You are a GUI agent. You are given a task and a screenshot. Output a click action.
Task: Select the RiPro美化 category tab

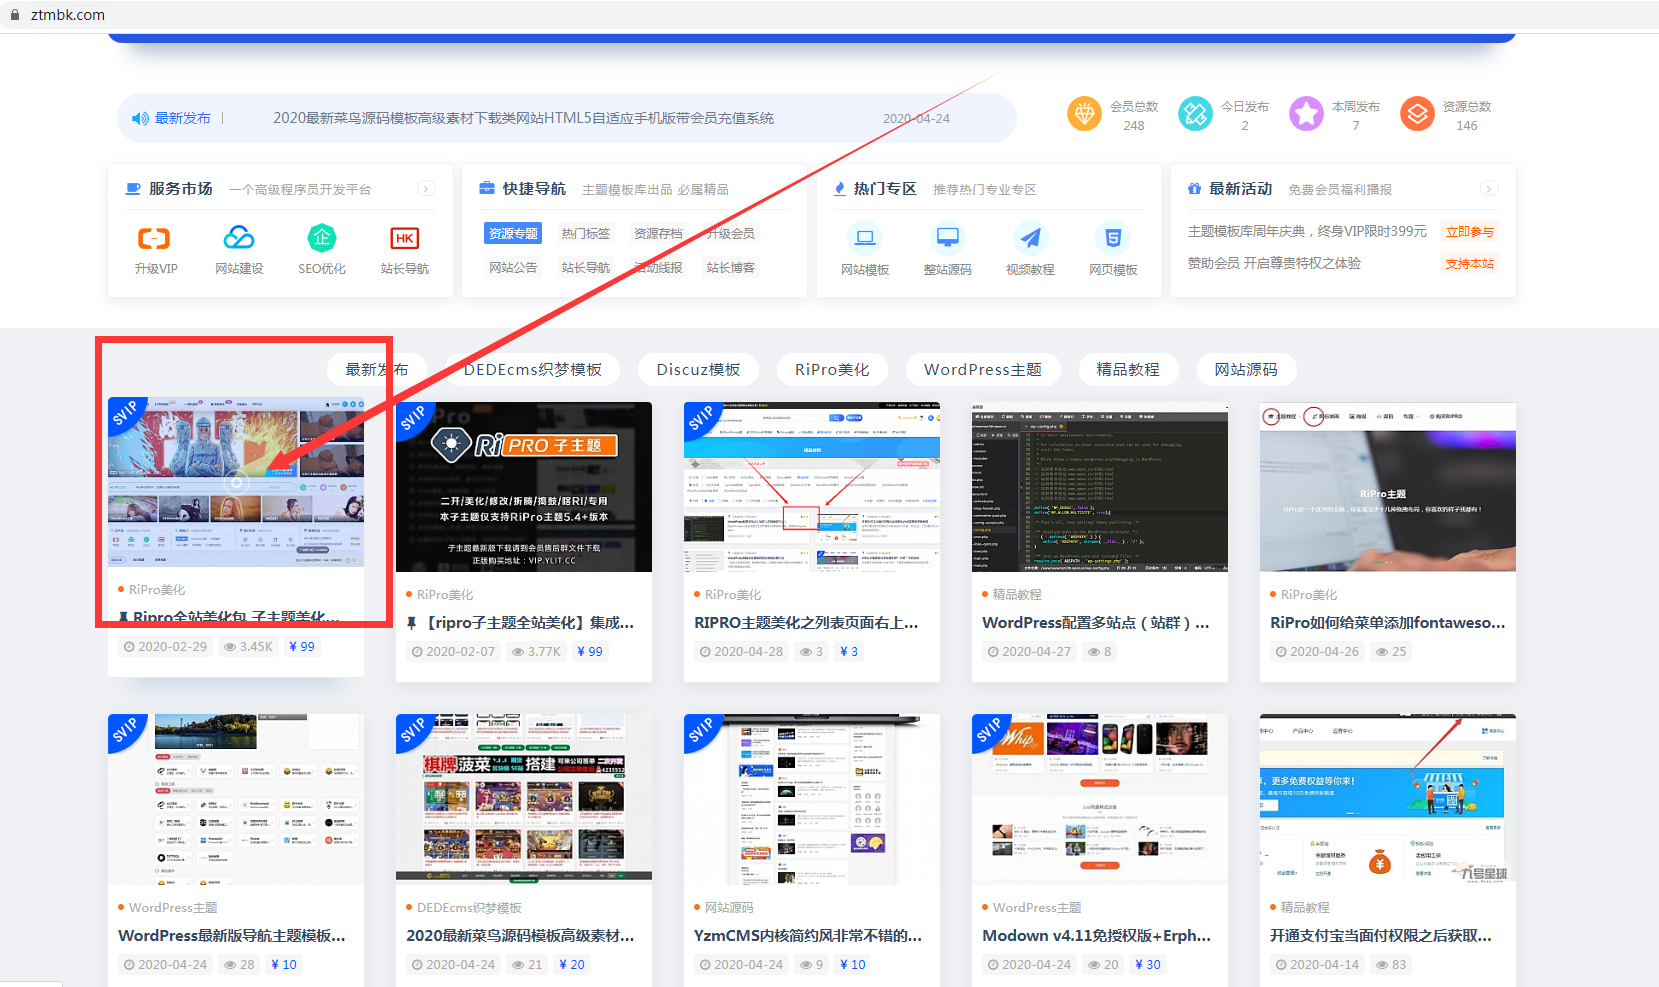(x=832, y=369)
